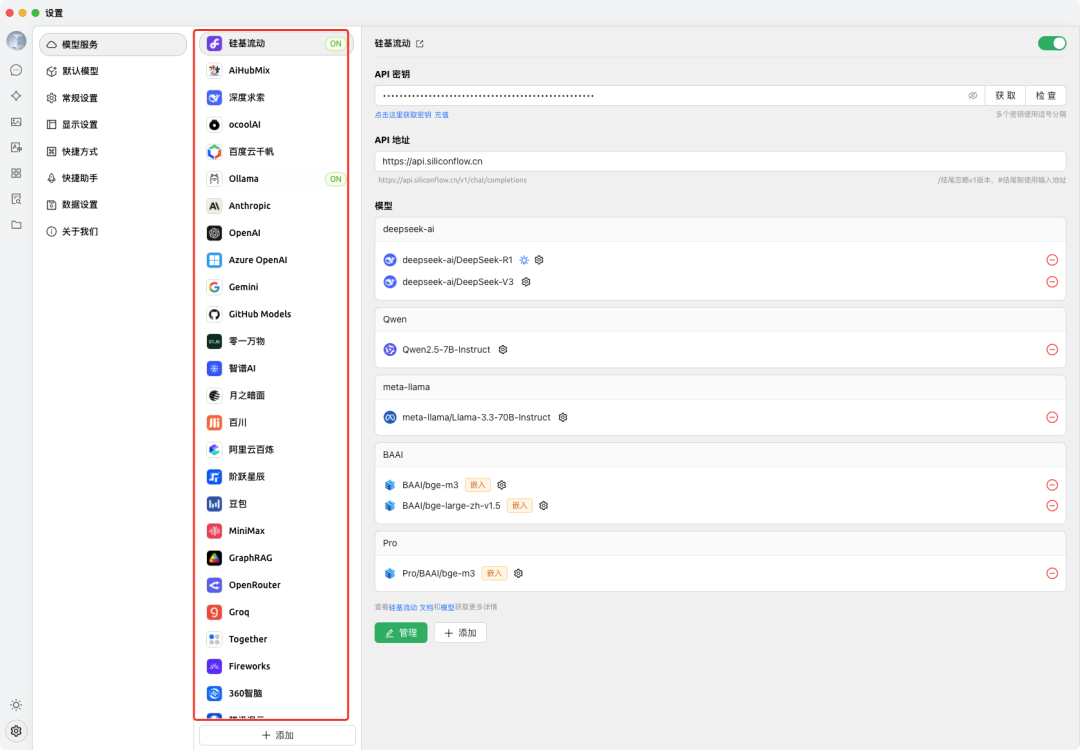Screen dimensions: 1080x750
Task: Select AiHubMix provider
Action: point(276,70)
